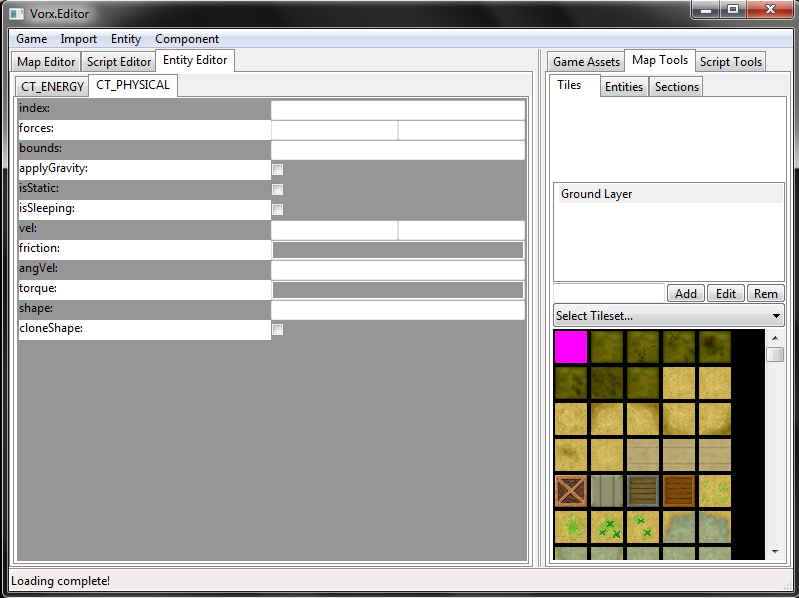Image resolution: width=799 pixels, height=598 pixels.
Task: Pick the orange-brown wooden plank crate tile
Action: (x=679, y=491)
